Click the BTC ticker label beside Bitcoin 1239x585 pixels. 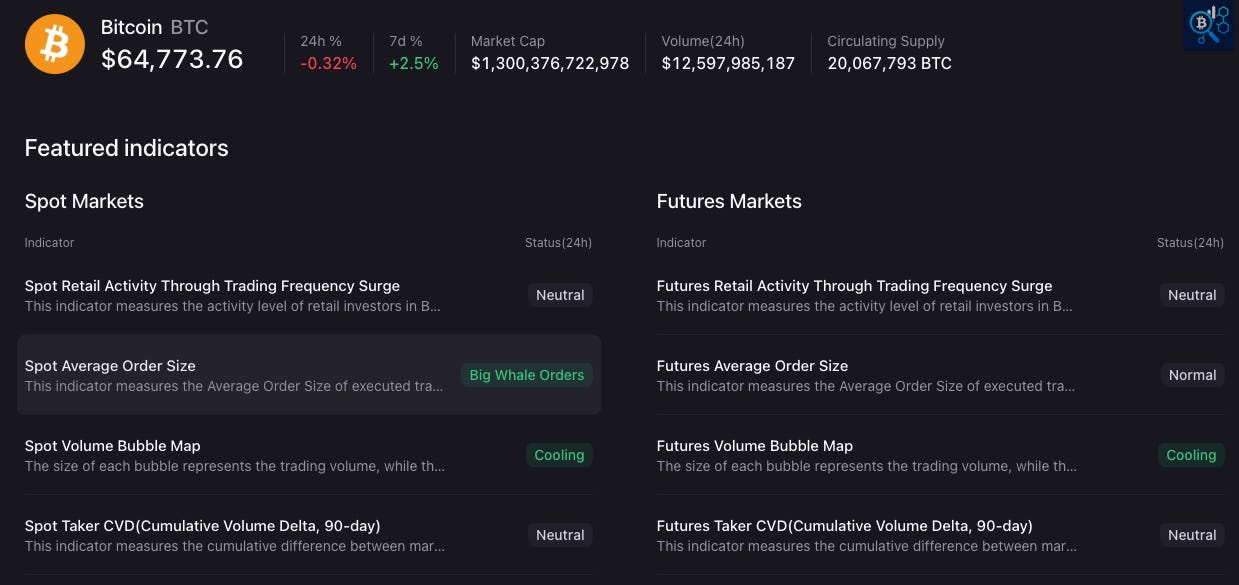point(190,28)
